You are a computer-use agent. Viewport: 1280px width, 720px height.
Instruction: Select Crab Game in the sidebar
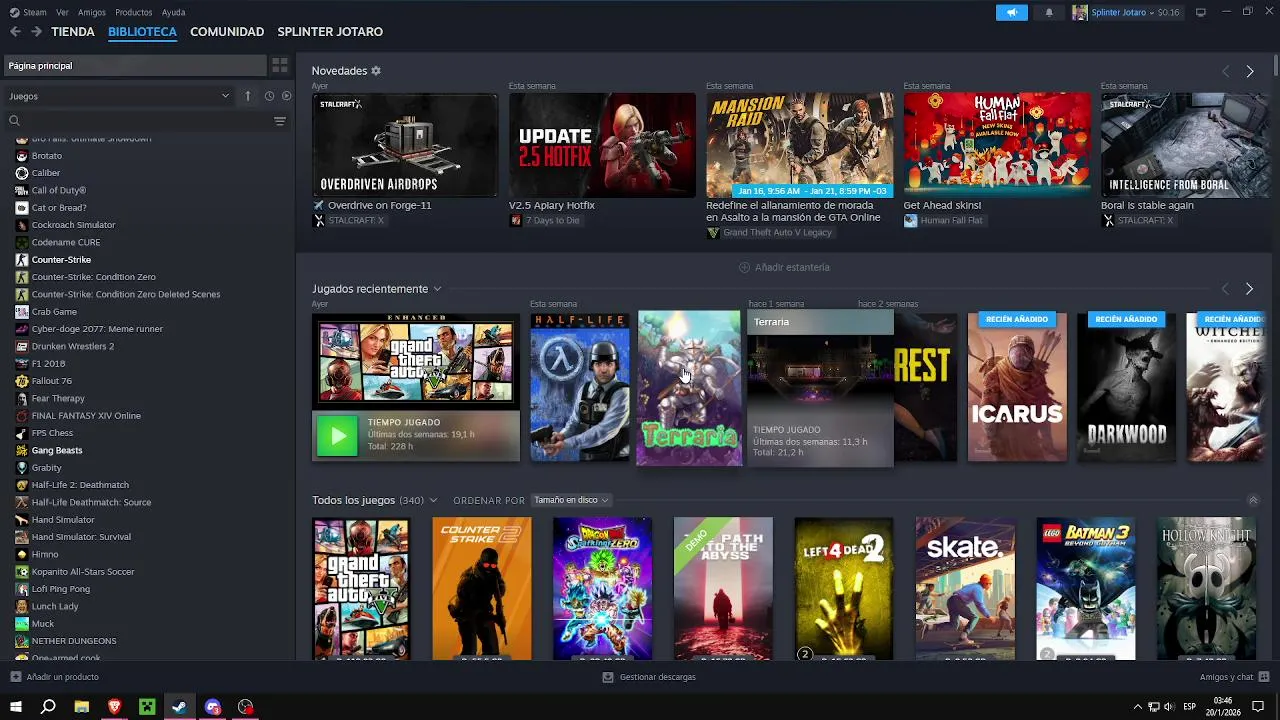[x=54, y=312]
